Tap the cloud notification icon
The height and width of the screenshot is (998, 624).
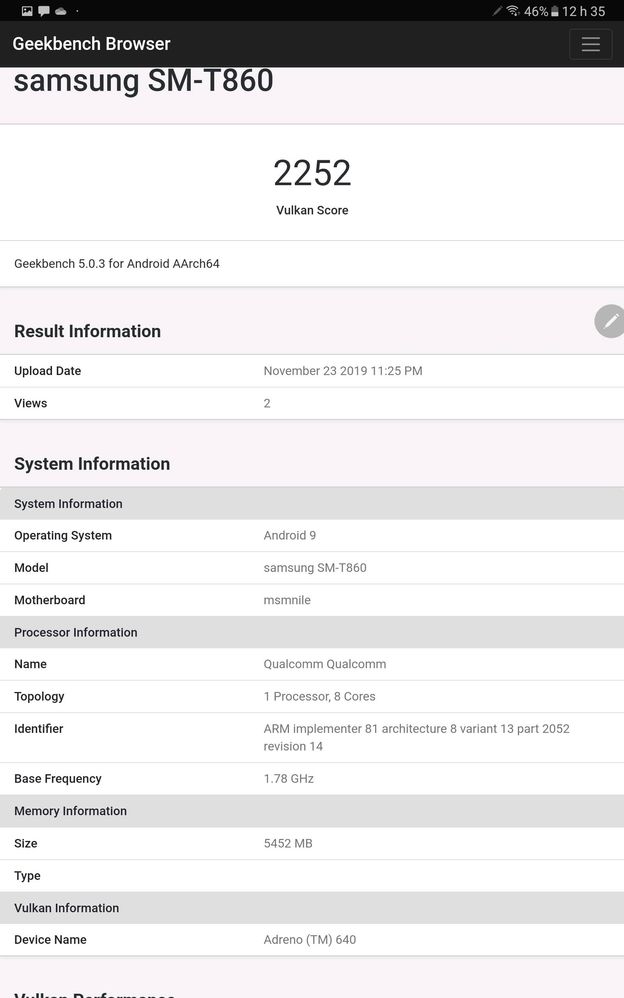tap(61, 11)
